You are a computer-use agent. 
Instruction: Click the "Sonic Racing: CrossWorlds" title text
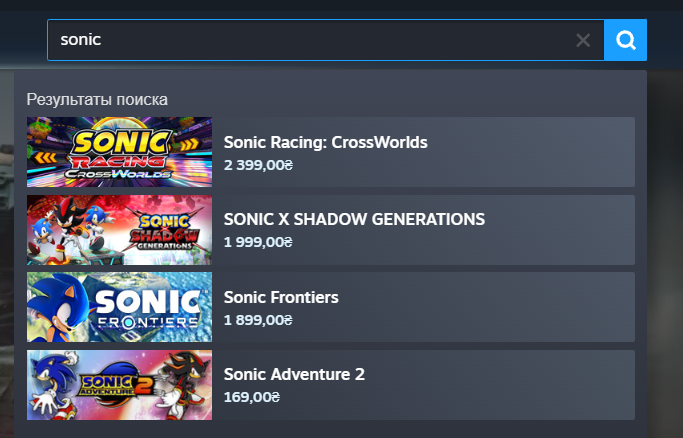coord(326,142)
